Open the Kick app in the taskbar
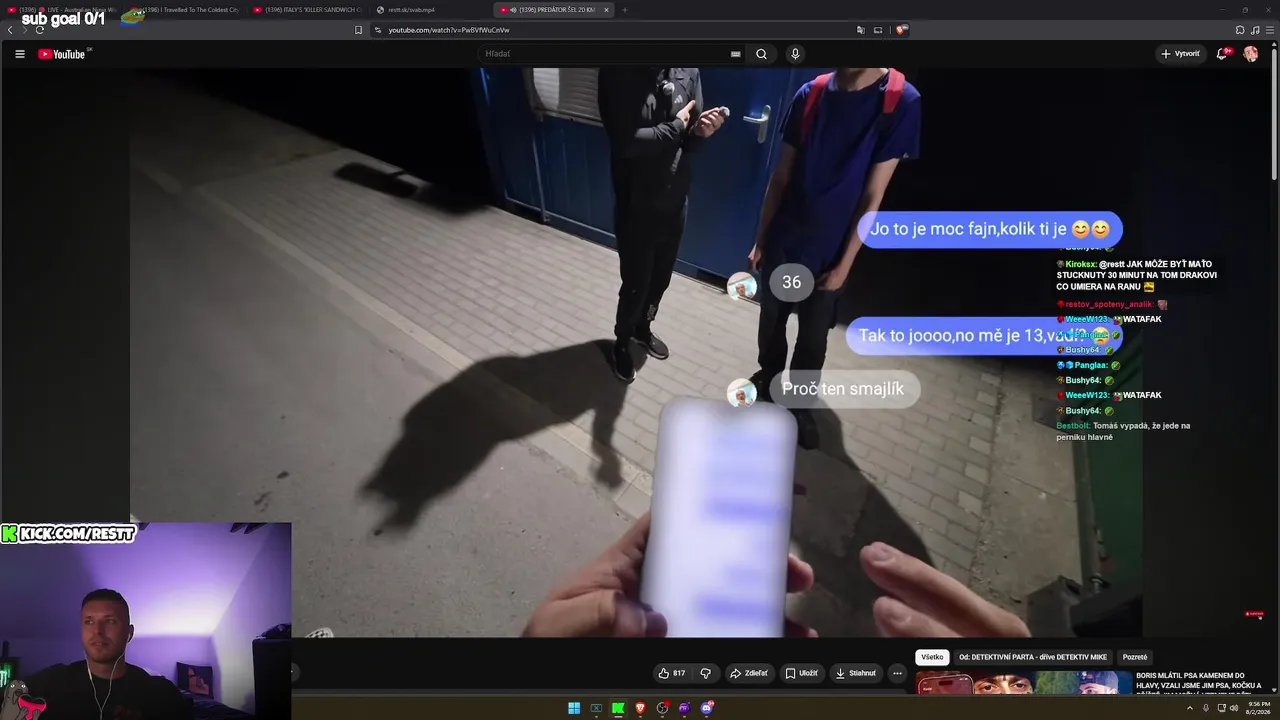The image size is (1280, 720). click(x=618, y=708)
